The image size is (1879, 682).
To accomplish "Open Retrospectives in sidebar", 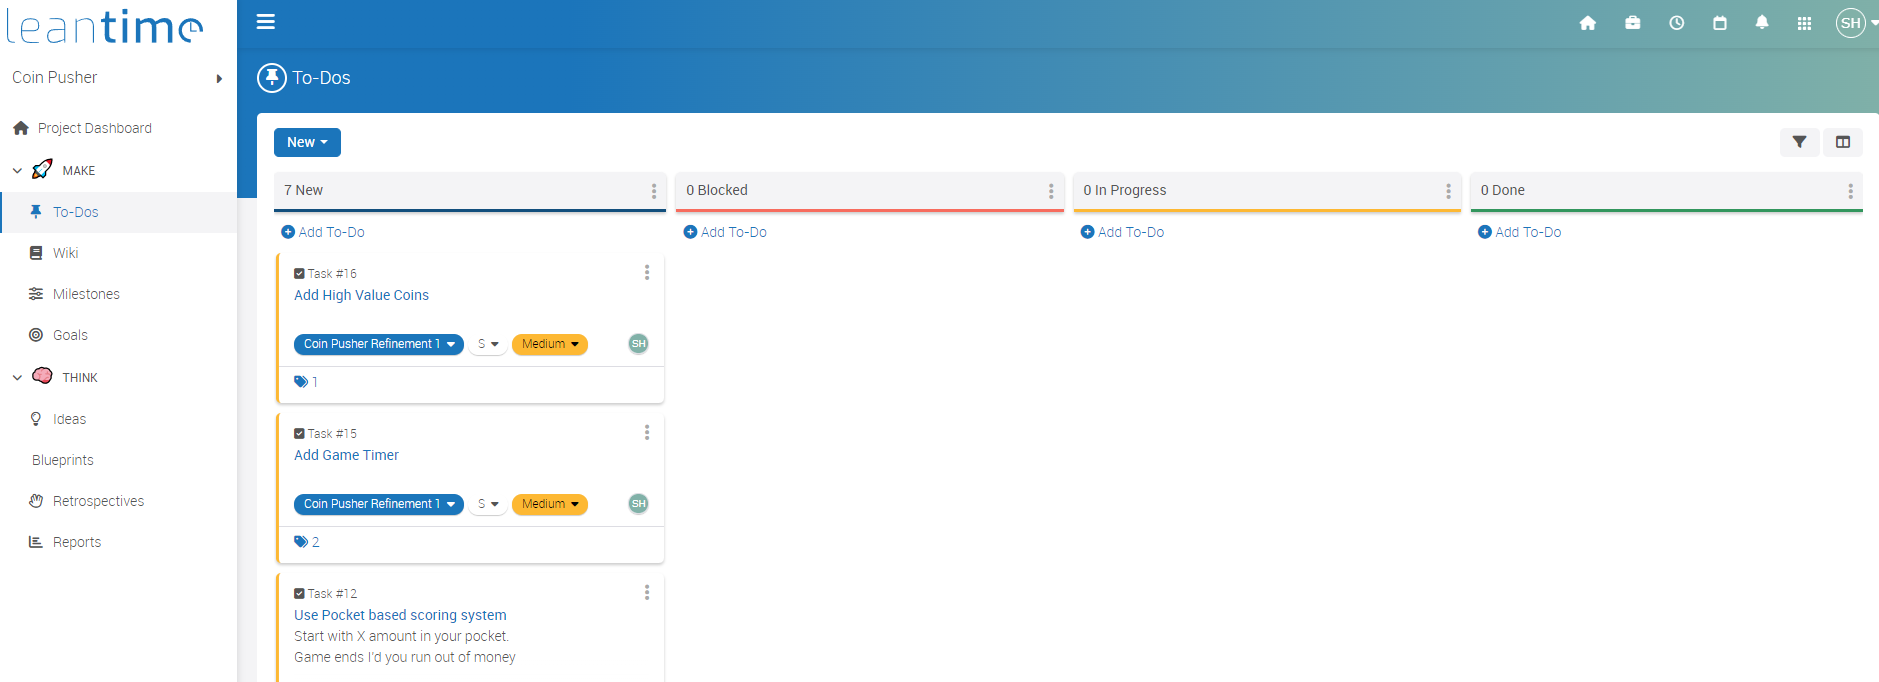I will tap(98, 501).
